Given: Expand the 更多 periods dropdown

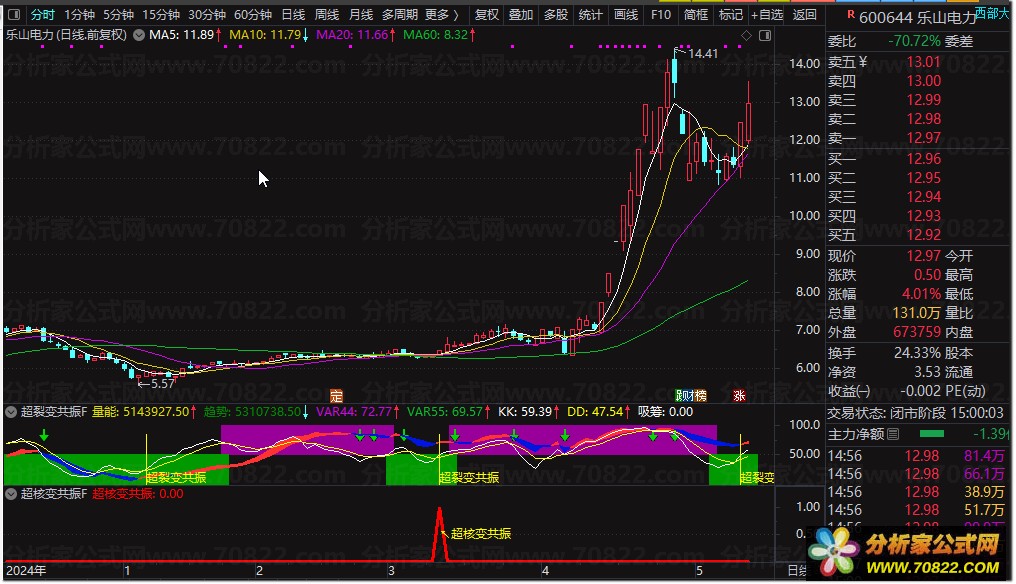Looking at the screenshot, I should point(442,14).
